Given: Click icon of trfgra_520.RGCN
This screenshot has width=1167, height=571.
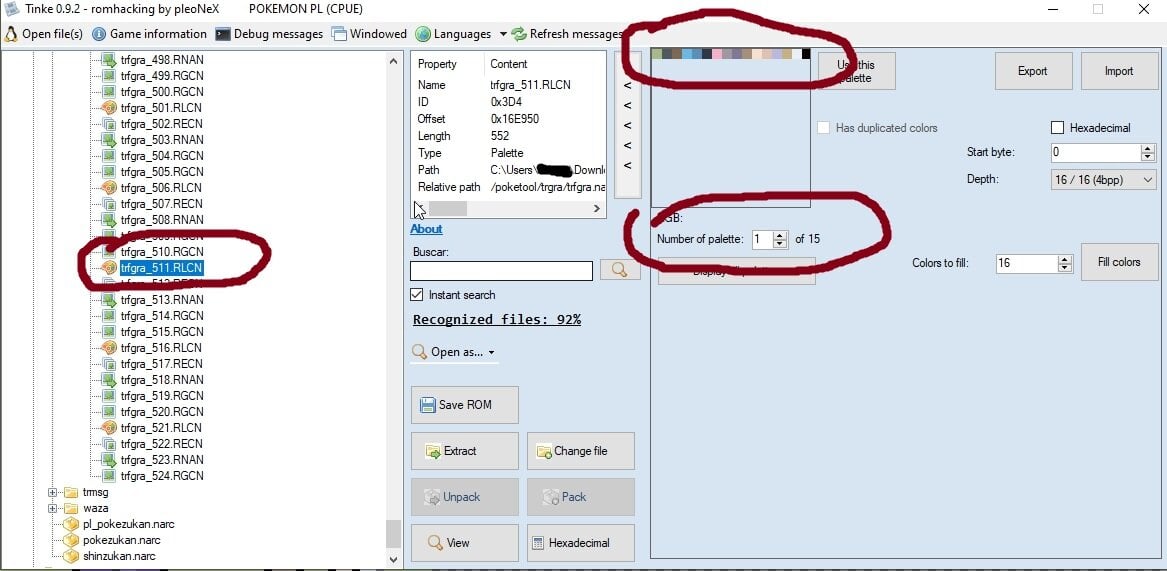Looking at the screenshot, I should [109, 412].
